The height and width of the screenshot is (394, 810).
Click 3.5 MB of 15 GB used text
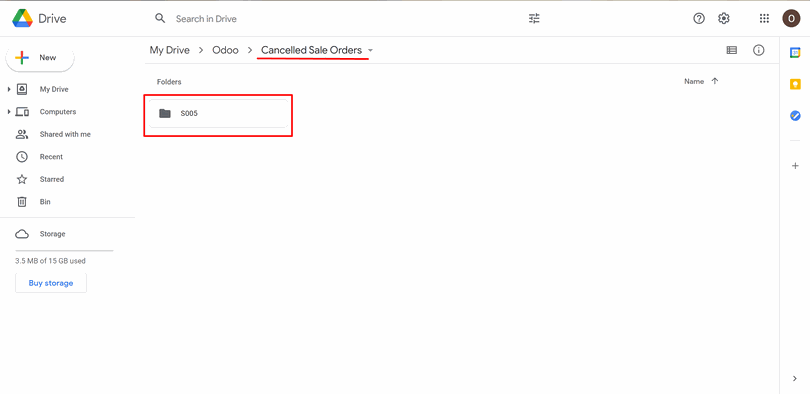point(51,261)
